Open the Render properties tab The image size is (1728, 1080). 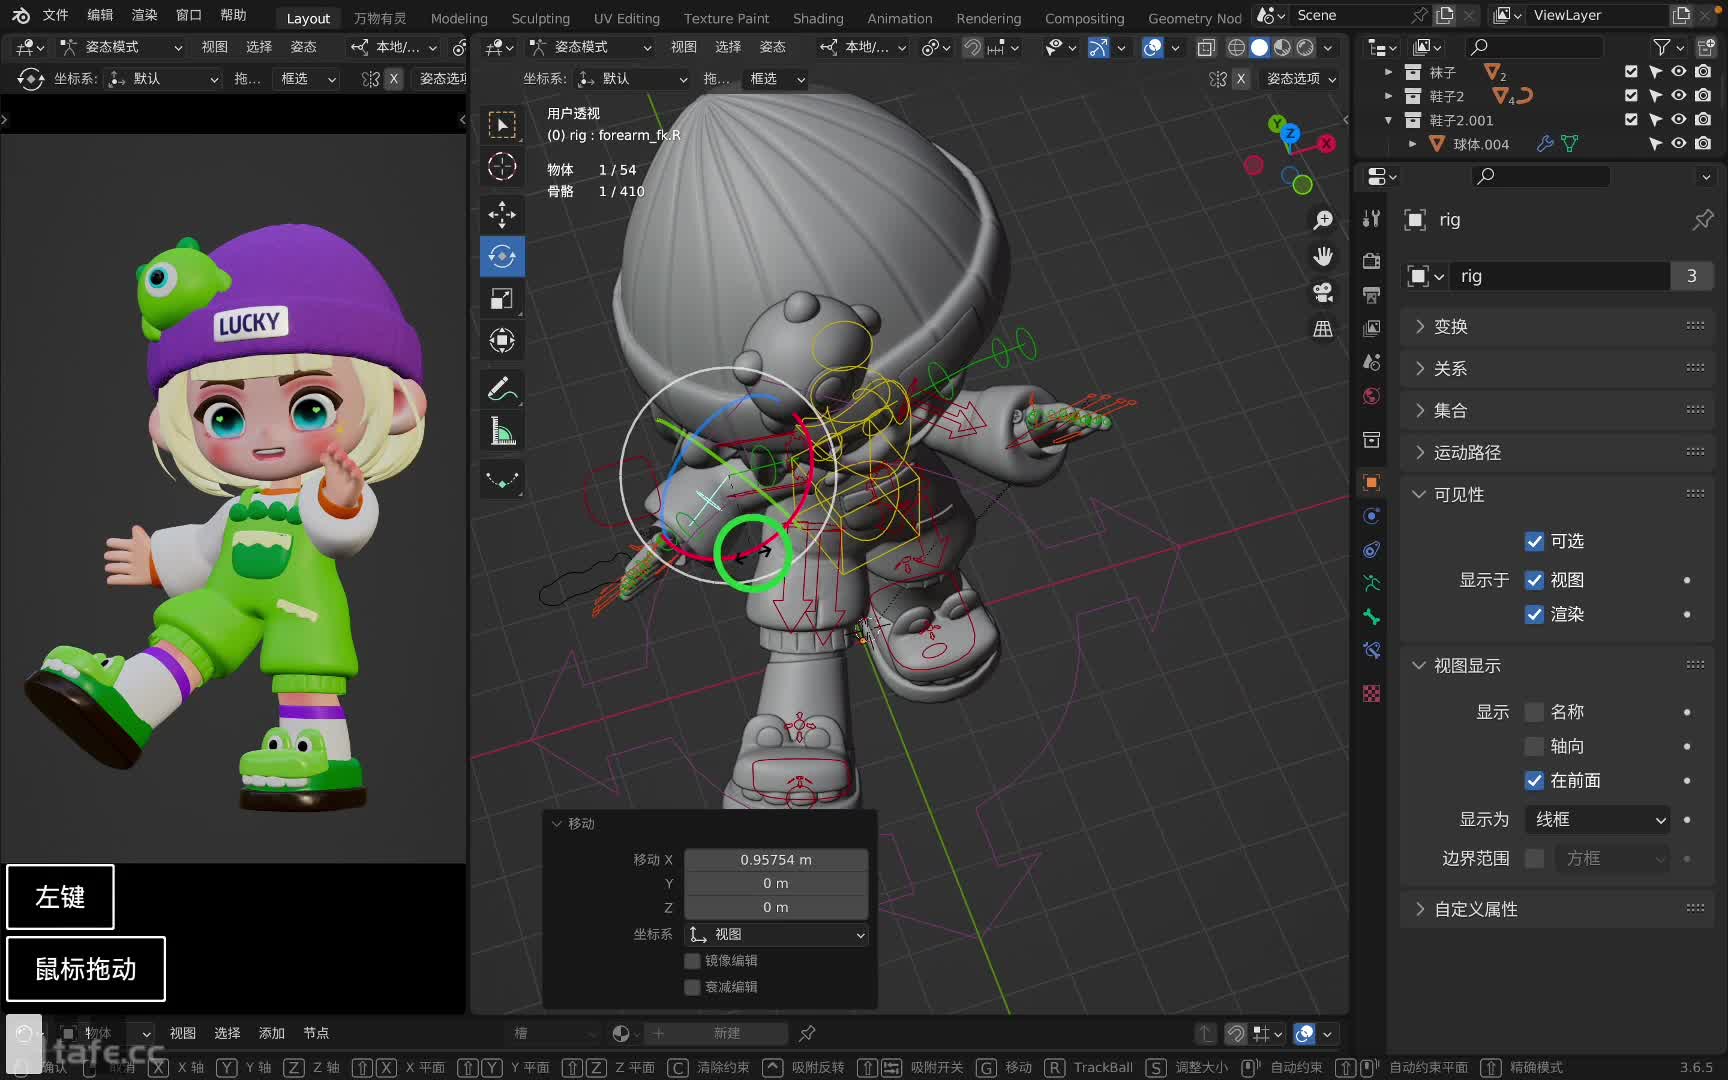[1372, 260]
